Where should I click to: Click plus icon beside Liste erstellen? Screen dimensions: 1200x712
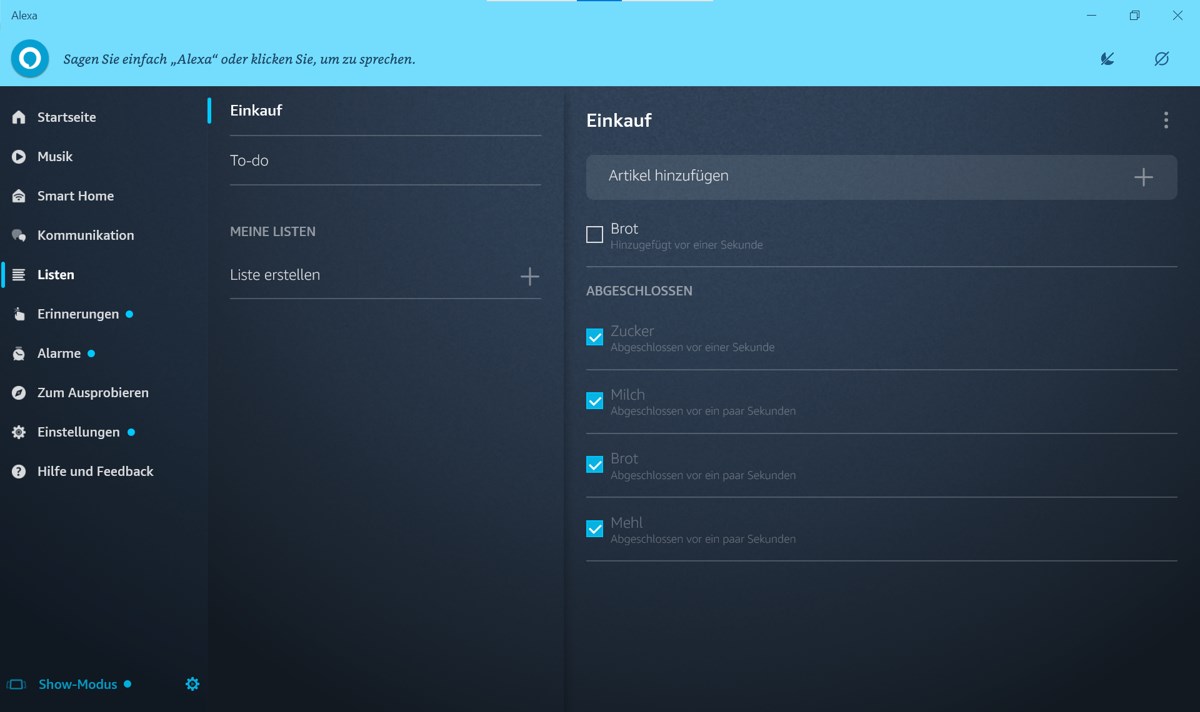click(530, 276)
